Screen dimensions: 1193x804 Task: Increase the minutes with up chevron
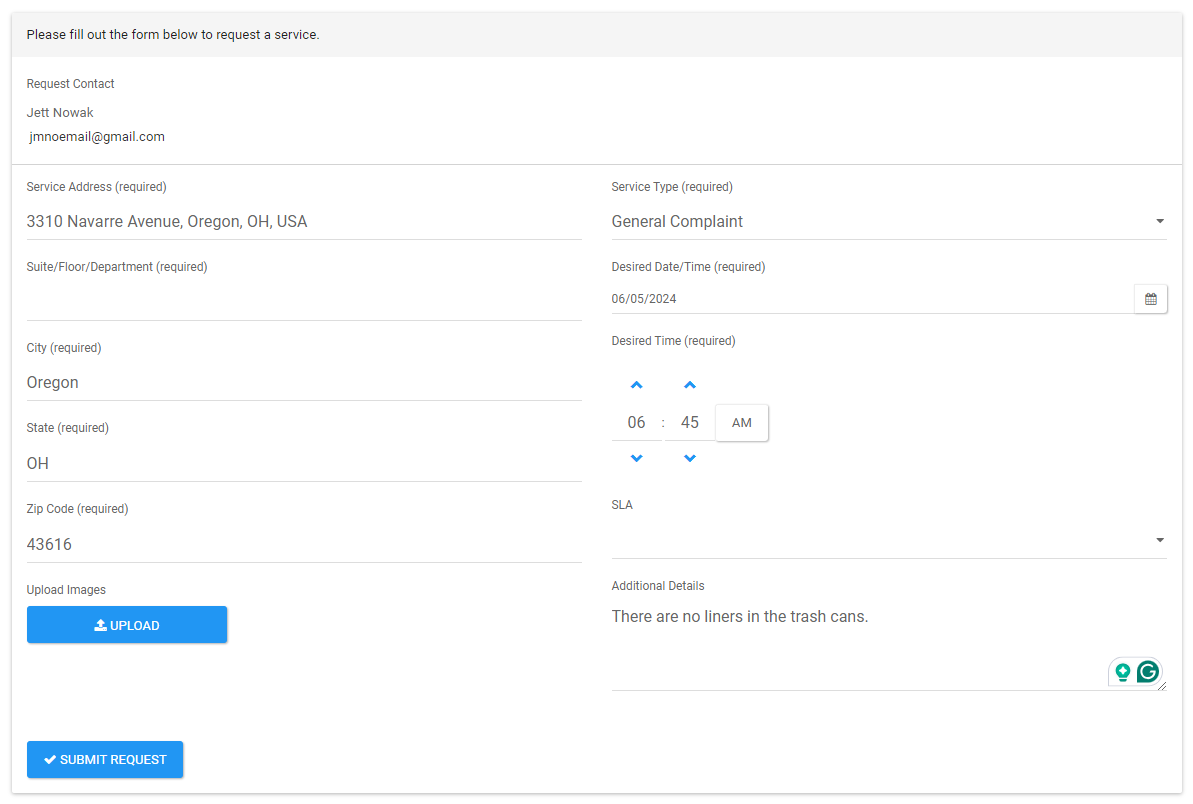689,385
